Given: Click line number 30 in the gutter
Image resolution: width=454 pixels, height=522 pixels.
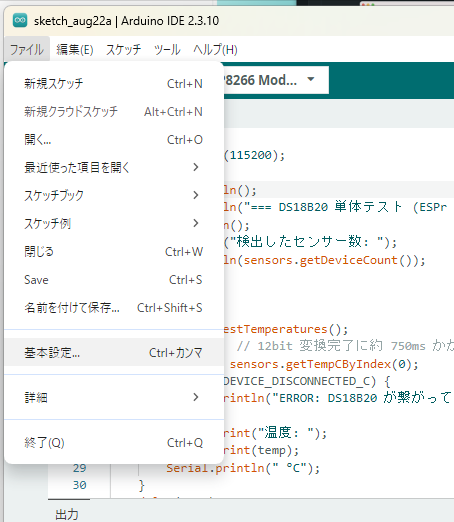Looking at the screenshot, I should 79,485.
